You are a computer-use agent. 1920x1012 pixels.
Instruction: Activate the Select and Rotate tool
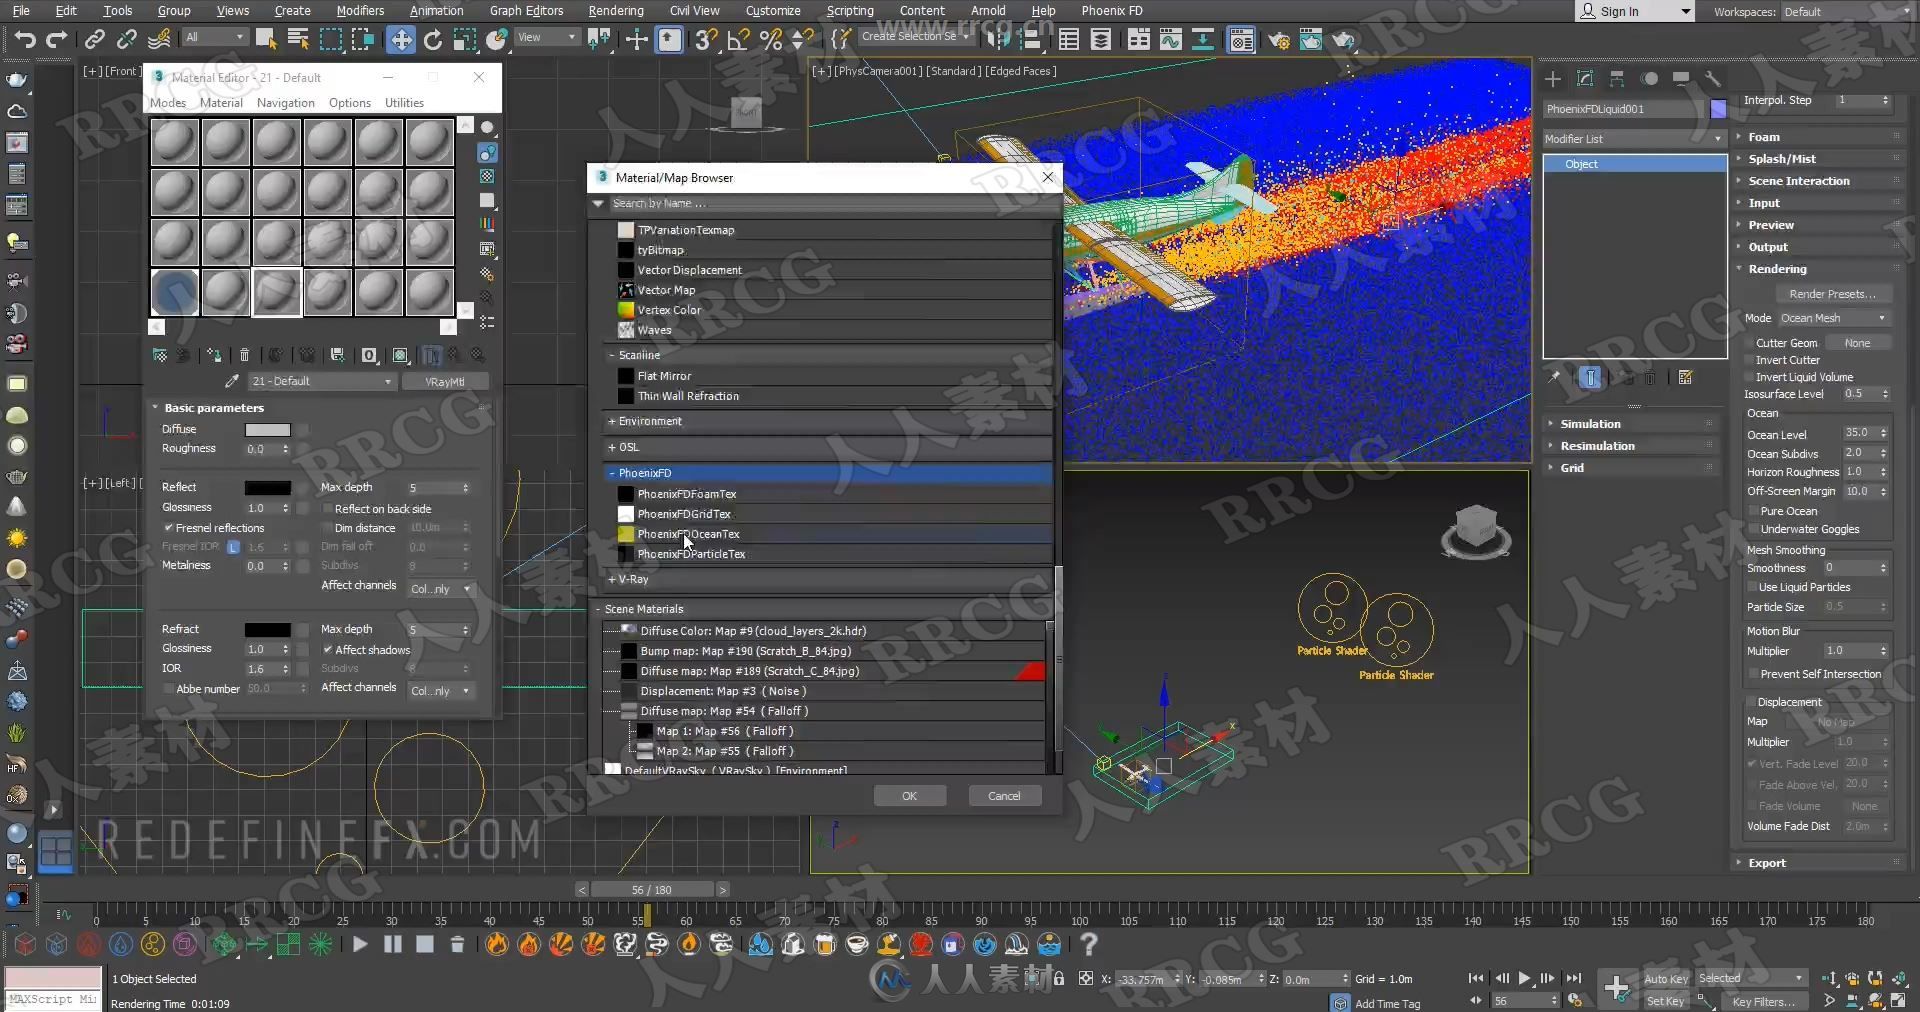point(432,39)
